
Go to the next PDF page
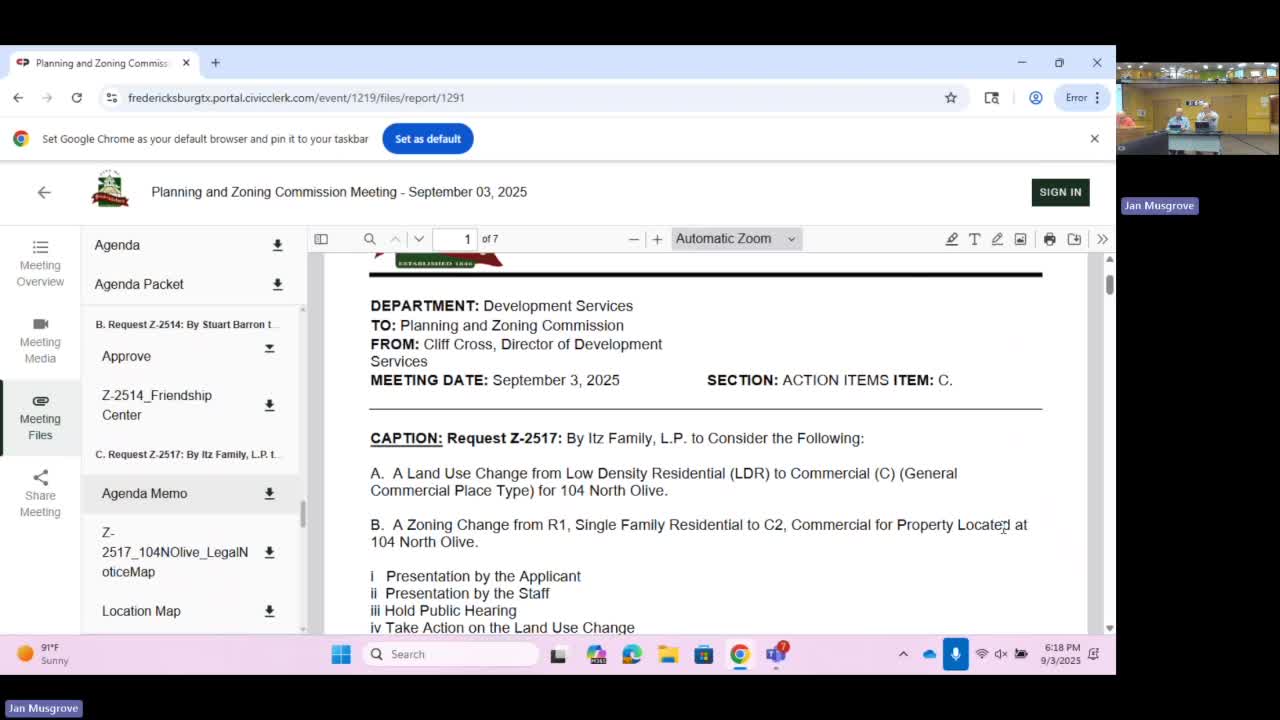[419, 239]
